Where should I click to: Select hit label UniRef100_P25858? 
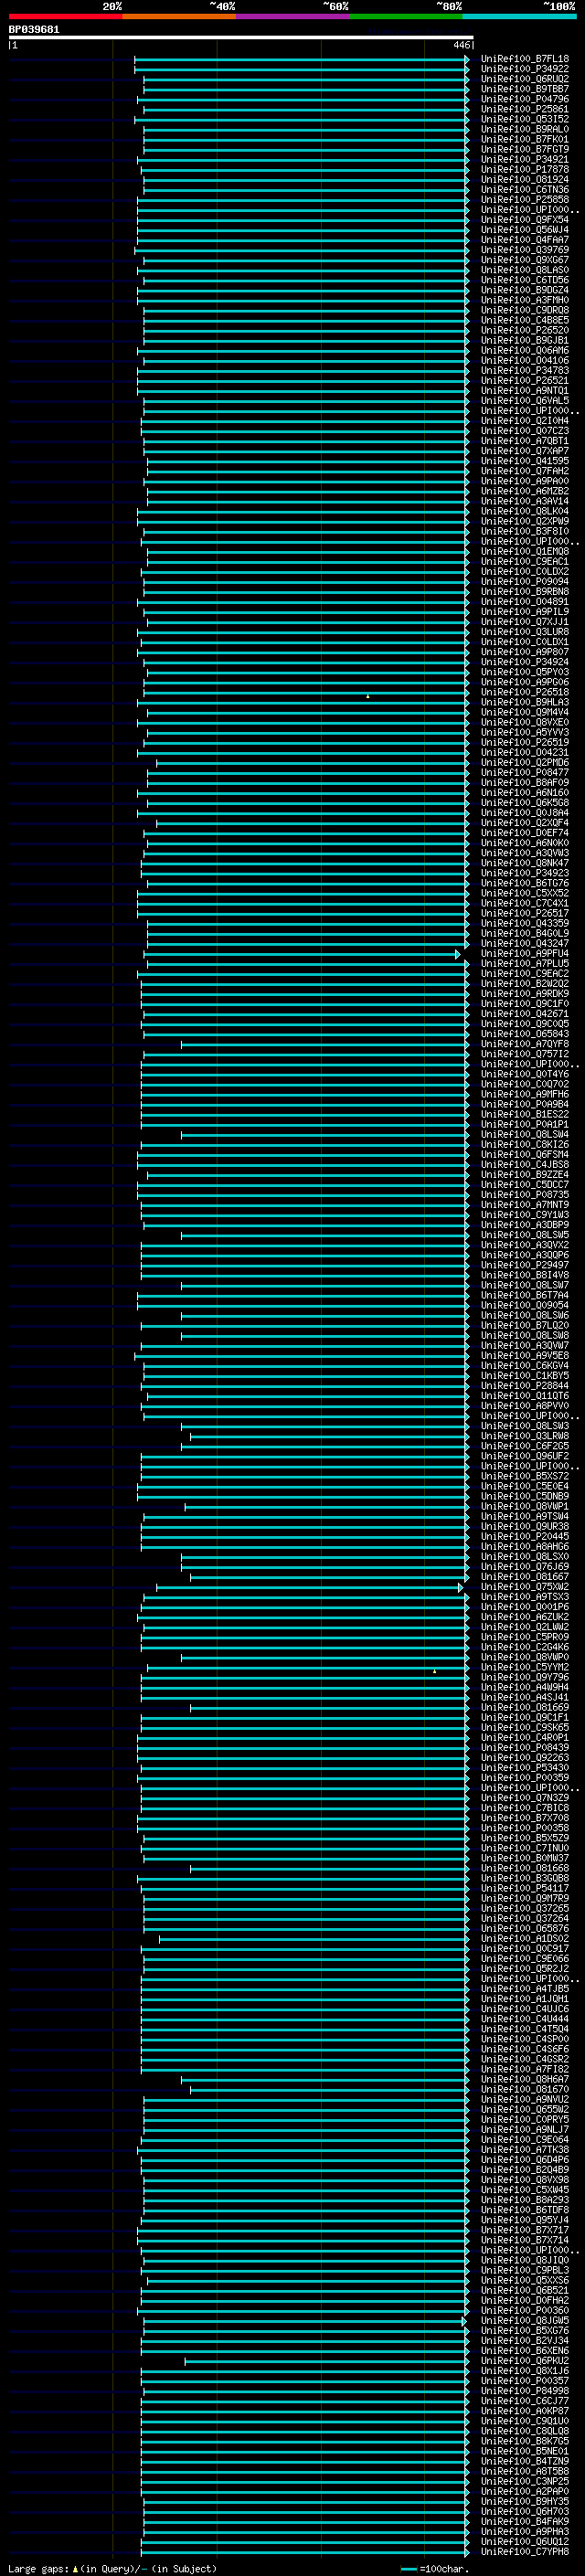point(524,200)
